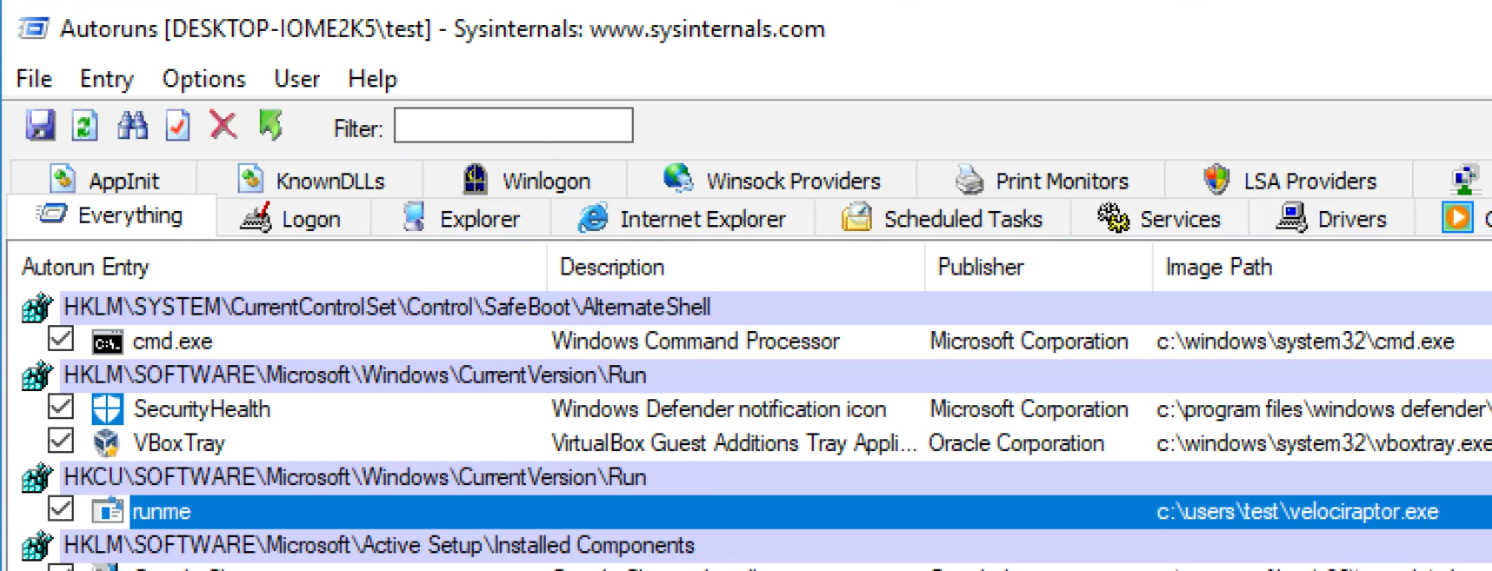Switch to the Scheduled Tasks tab
1492x571 pixels.
(942, 219)
